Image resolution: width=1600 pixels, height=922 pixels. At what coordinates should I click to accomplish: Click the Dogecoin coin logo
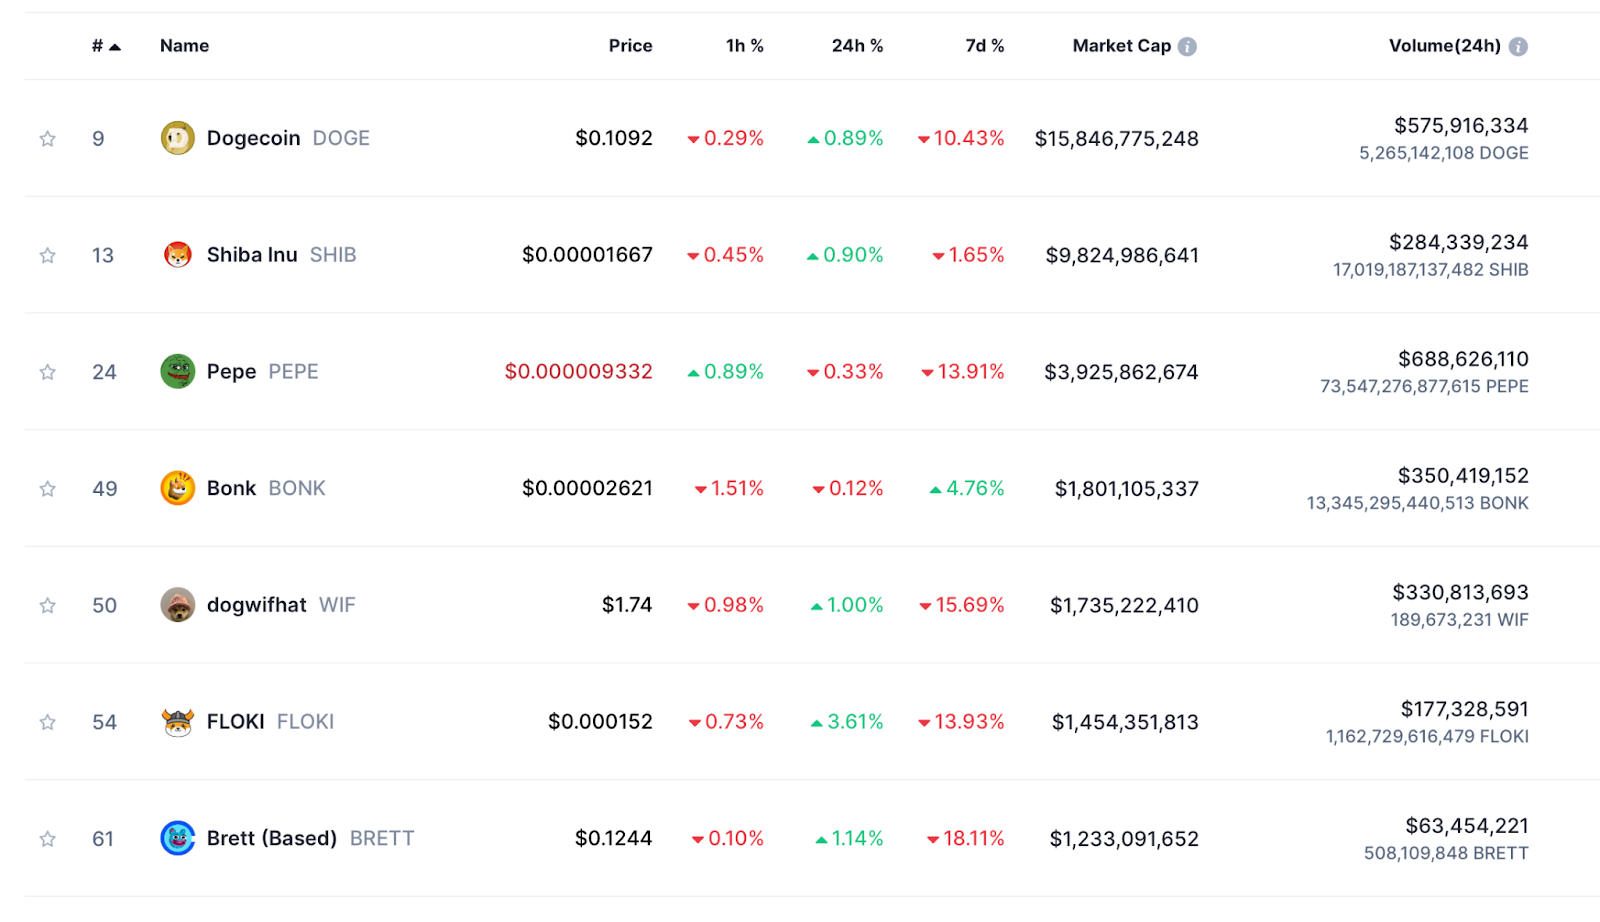178,138
